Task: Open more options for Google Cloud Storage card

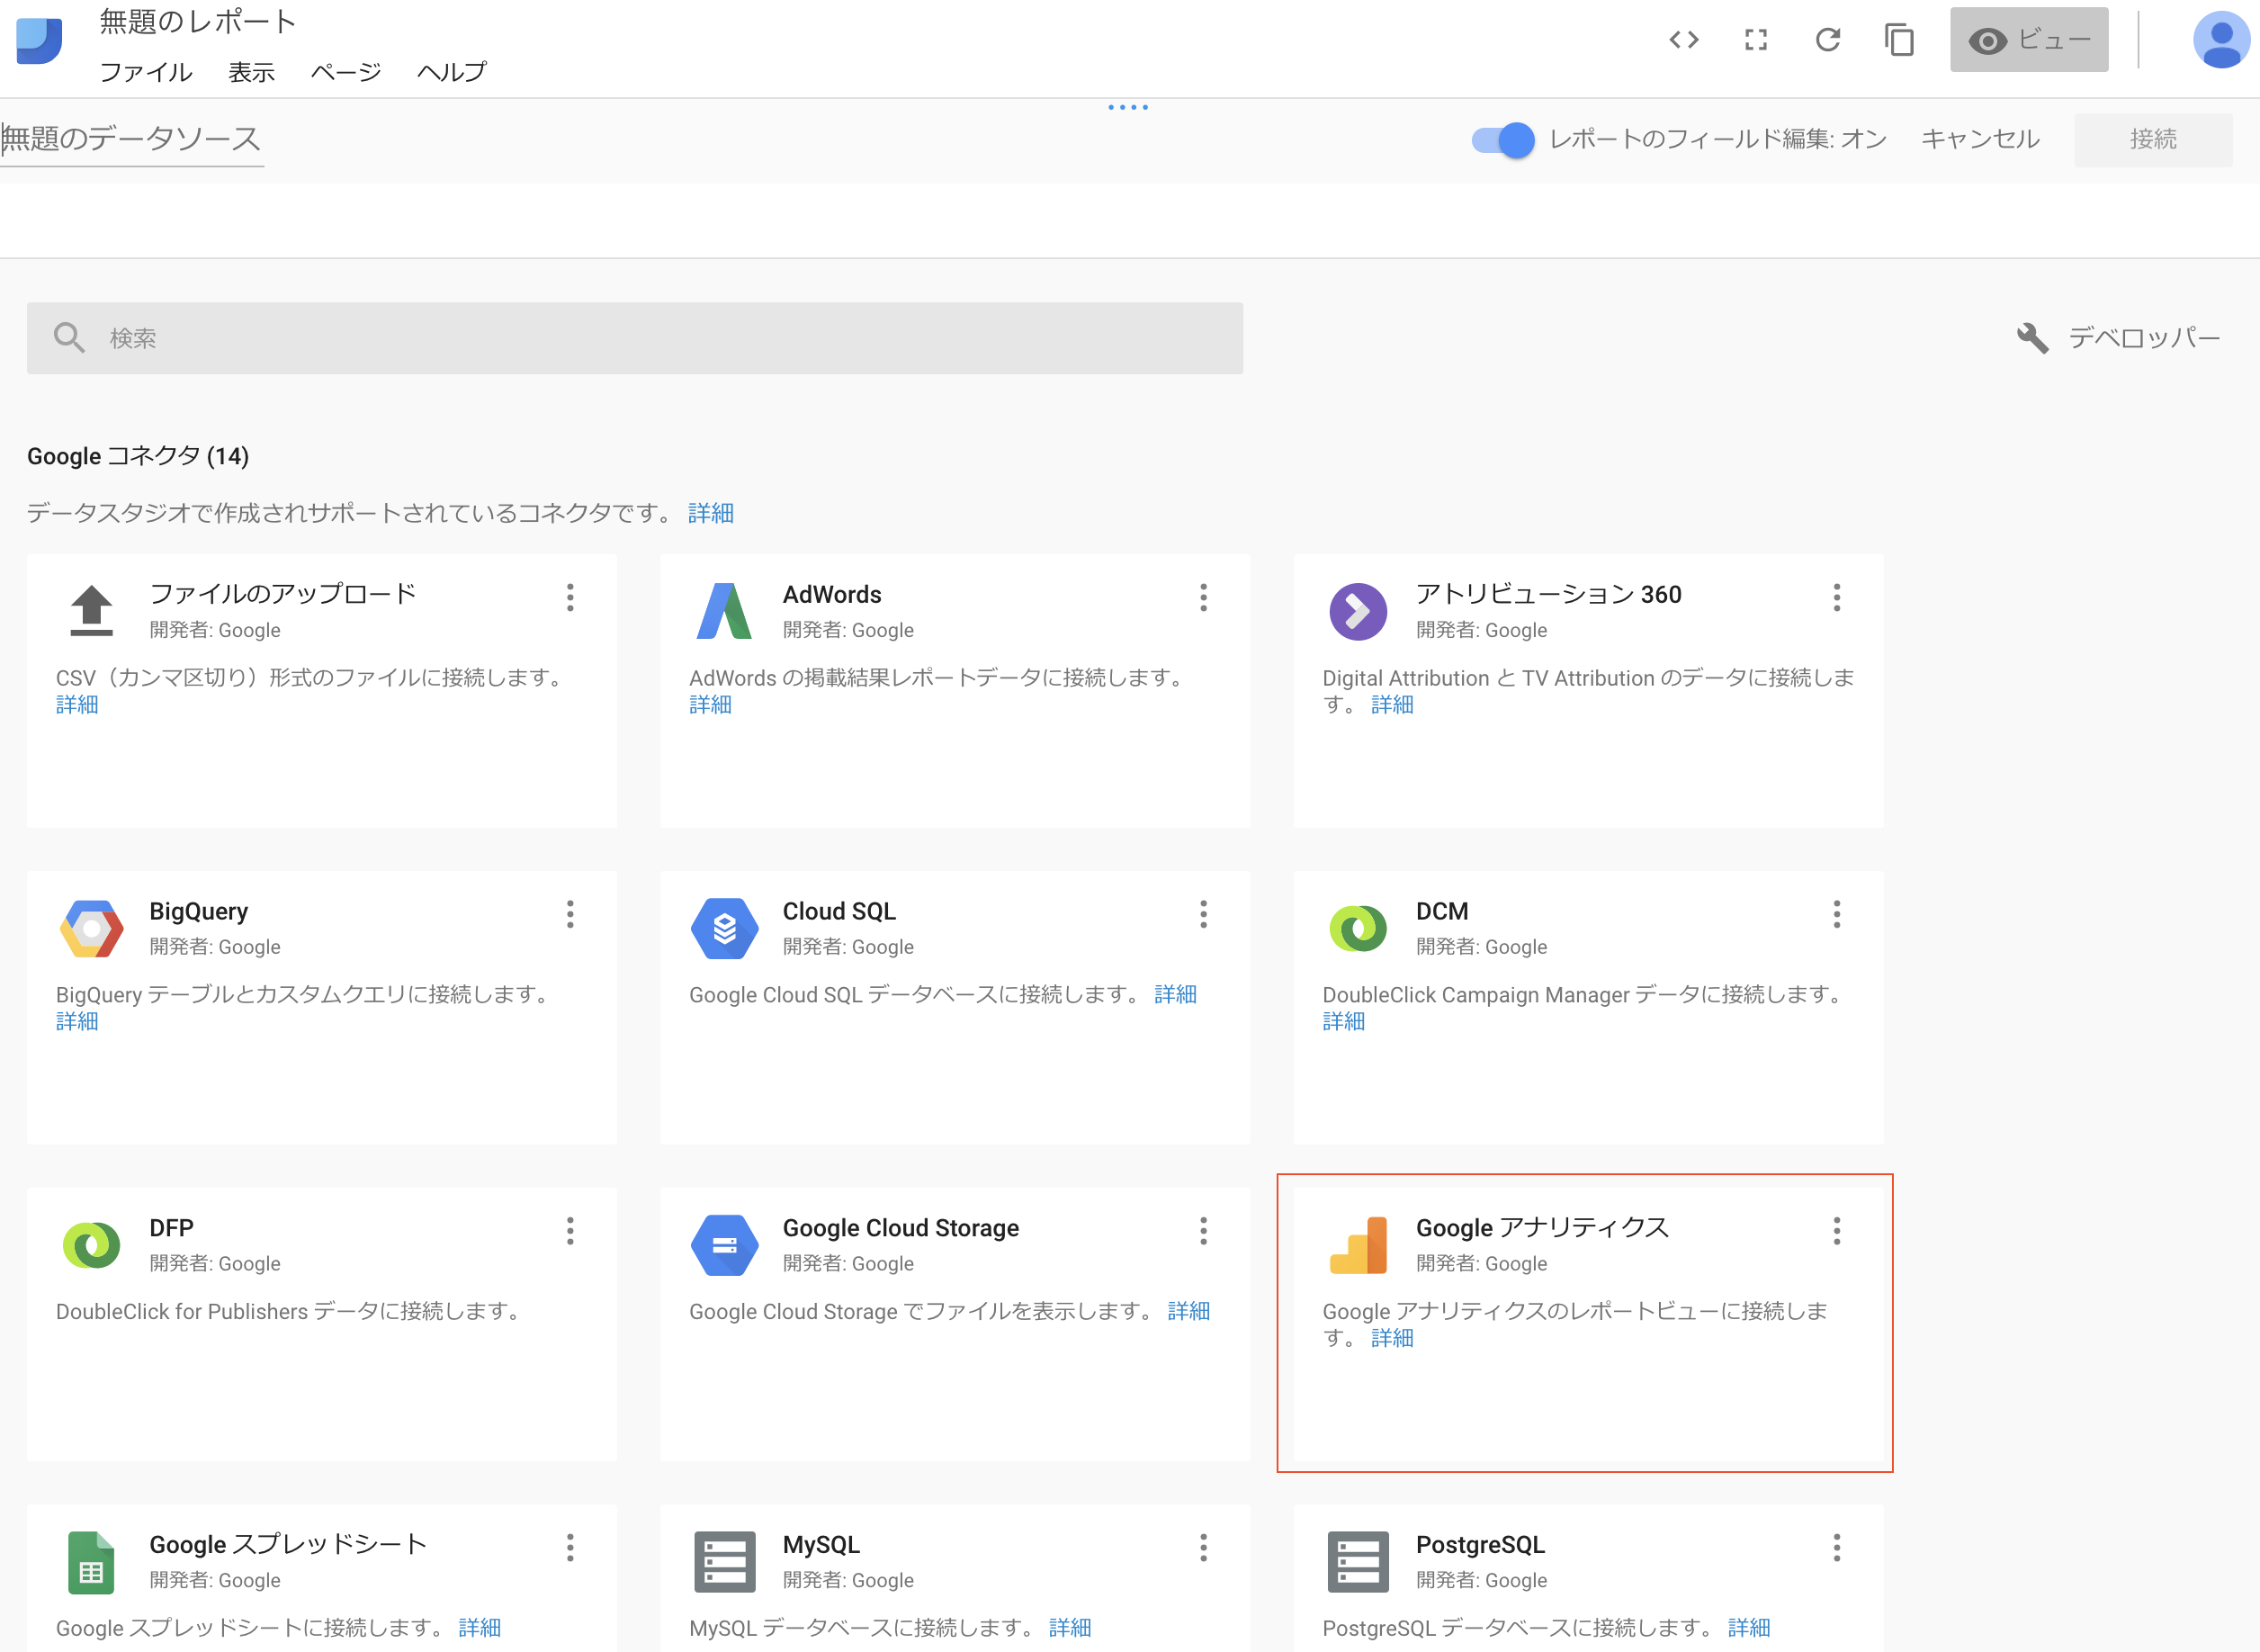Action: click(1203, 1231)
